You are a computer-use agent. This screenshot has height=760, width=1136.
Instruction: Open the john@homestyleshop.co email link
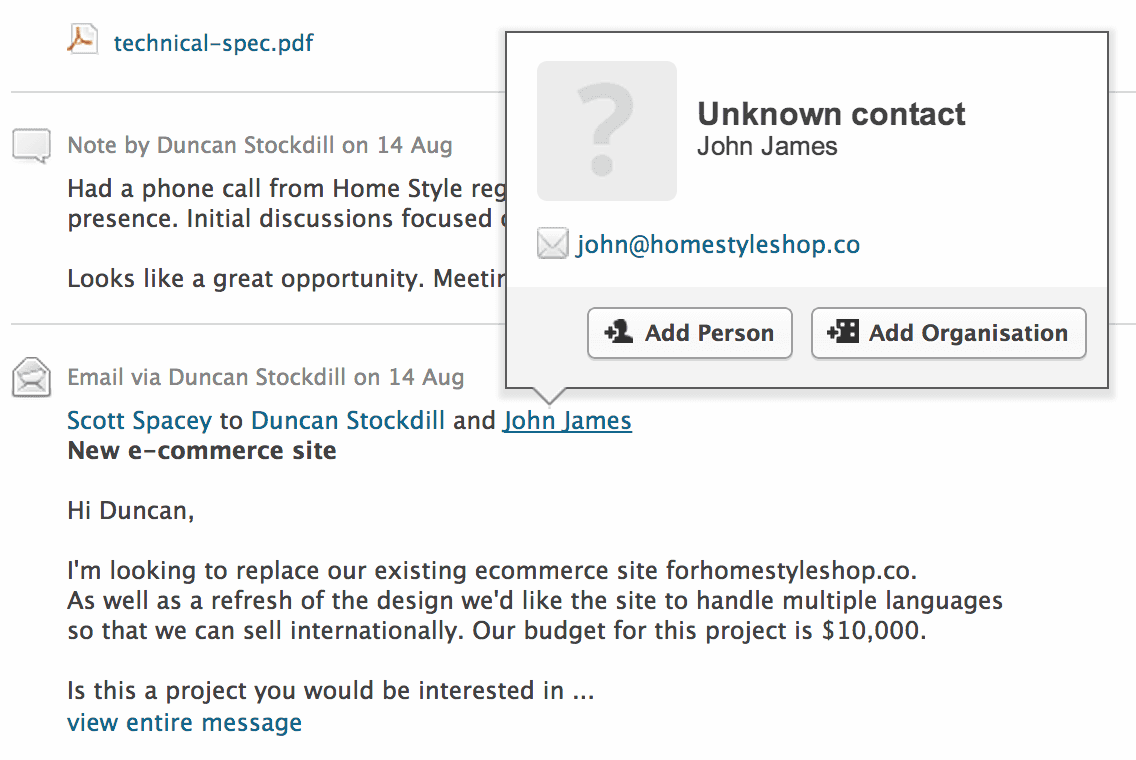coord(718,245)
